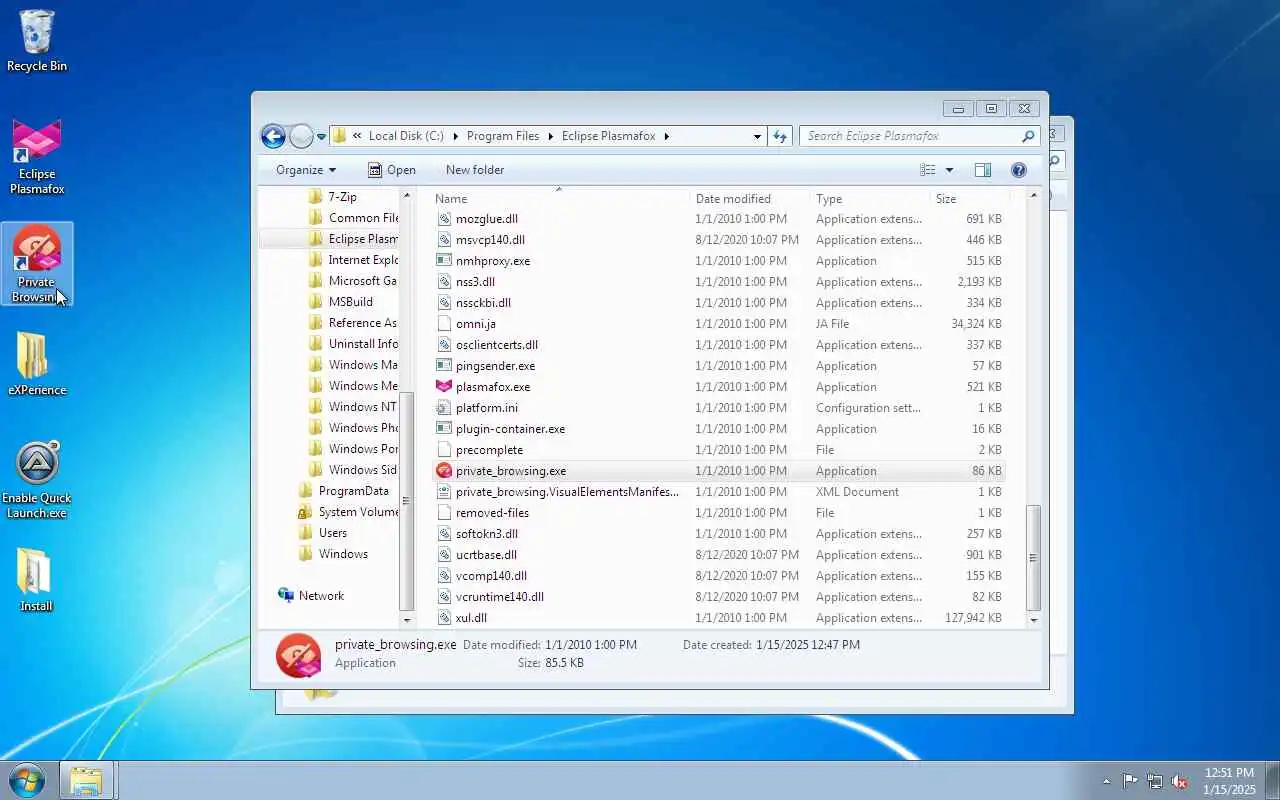Click the Open toolbar button
Screen dimensions: 1280x800
point(391,170)
